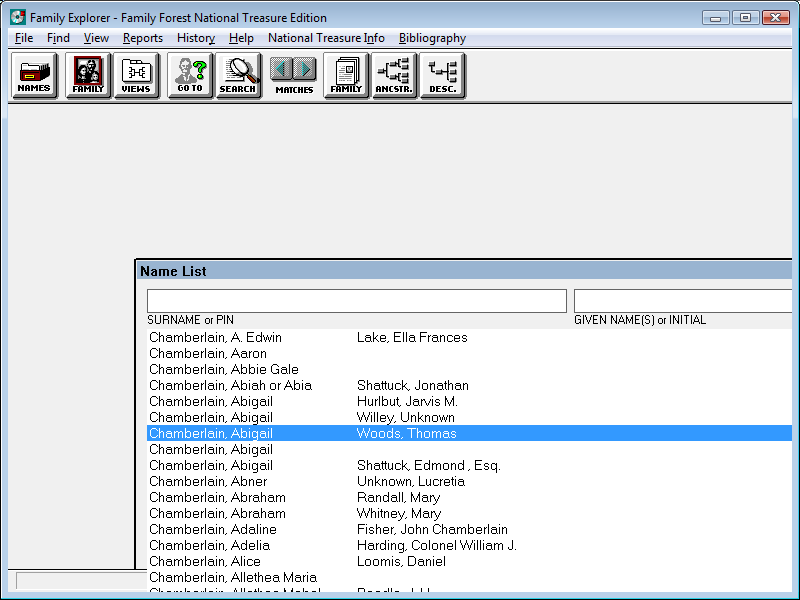Open National Treasure Info menu
The height and width of the screenshot is (600, 800).
[x=326, y=38]
